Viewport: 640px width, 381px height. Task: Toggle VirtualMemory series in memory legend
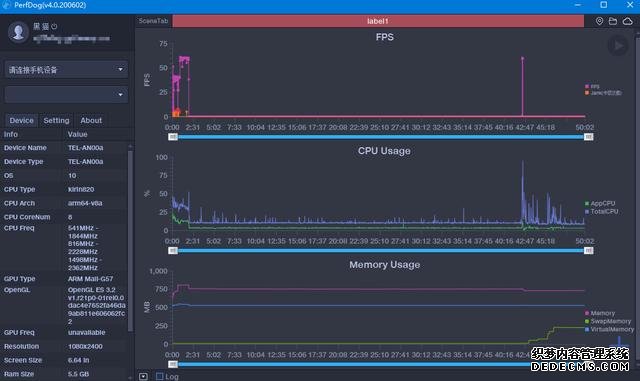[x=609, y=329]
